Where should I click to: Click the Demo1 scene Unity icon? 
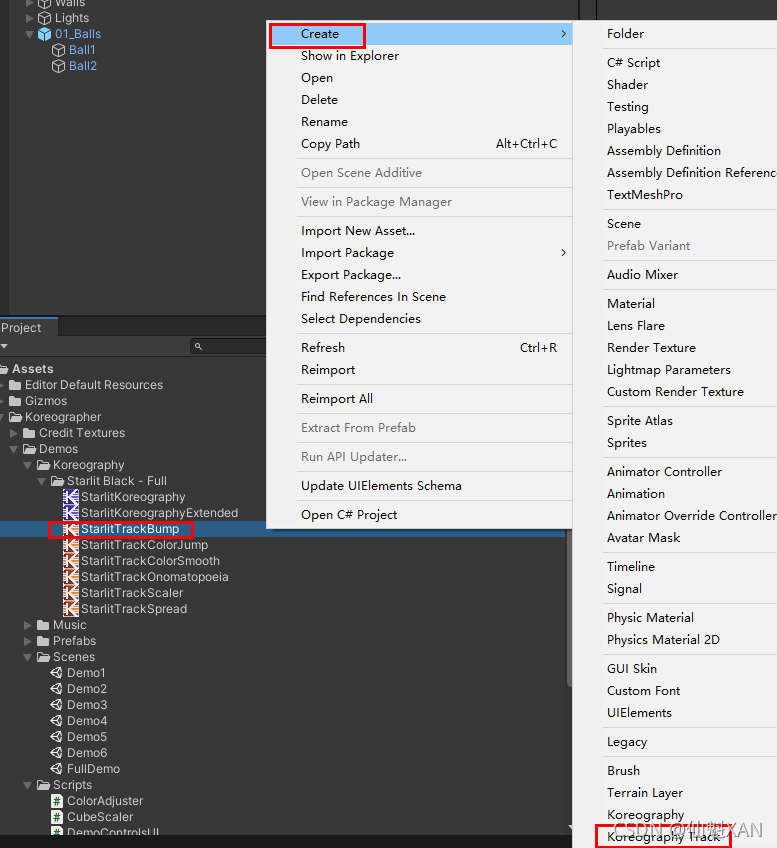(x=56, y=673)
